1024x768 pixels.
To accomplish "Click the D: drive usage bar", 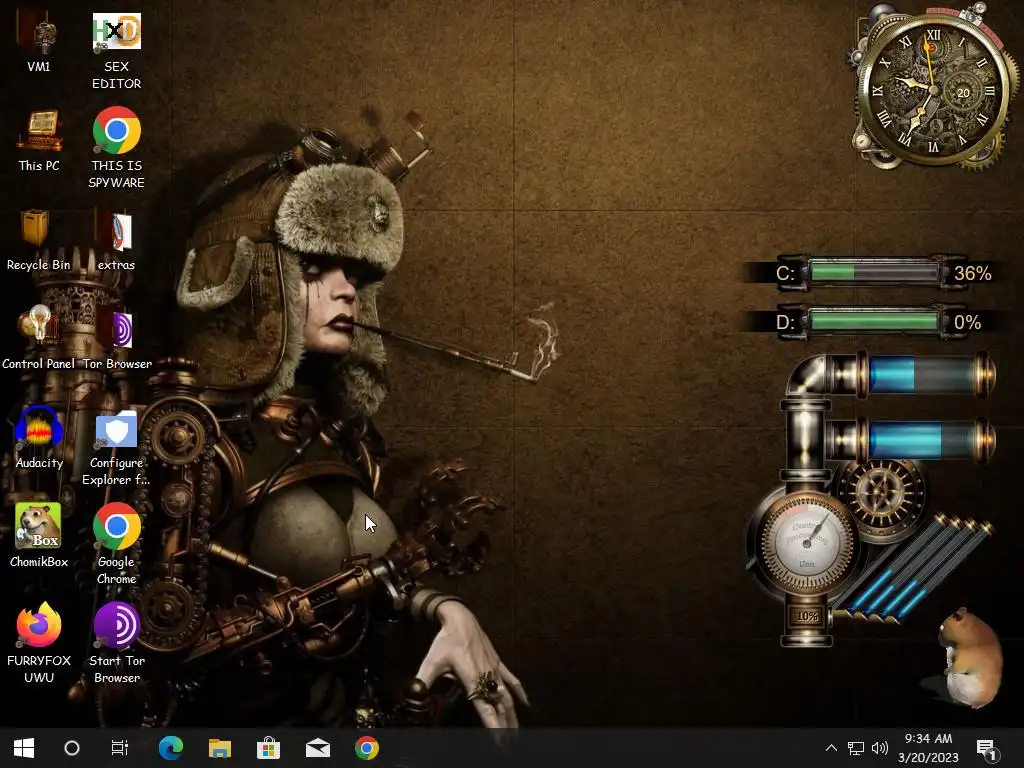I will (x=874, y=321).
